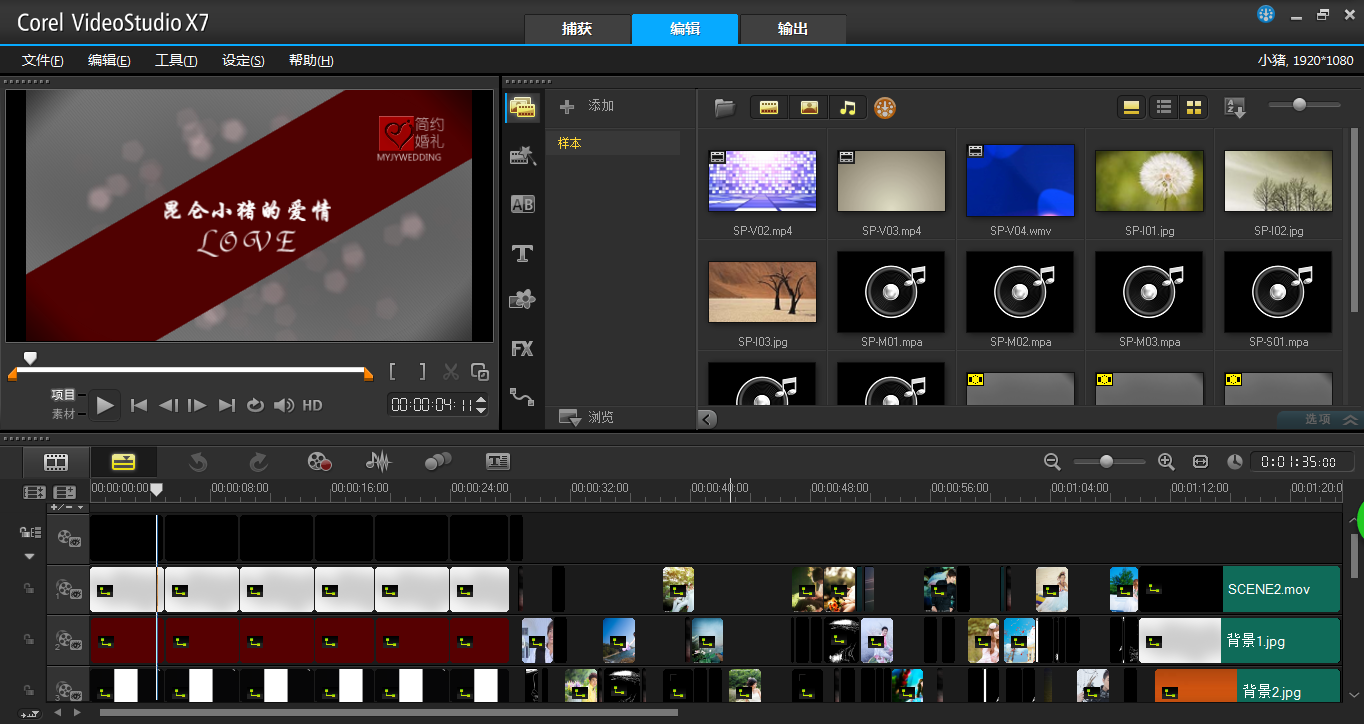
Task: Open the Record/Capture option
Action: 319,462
